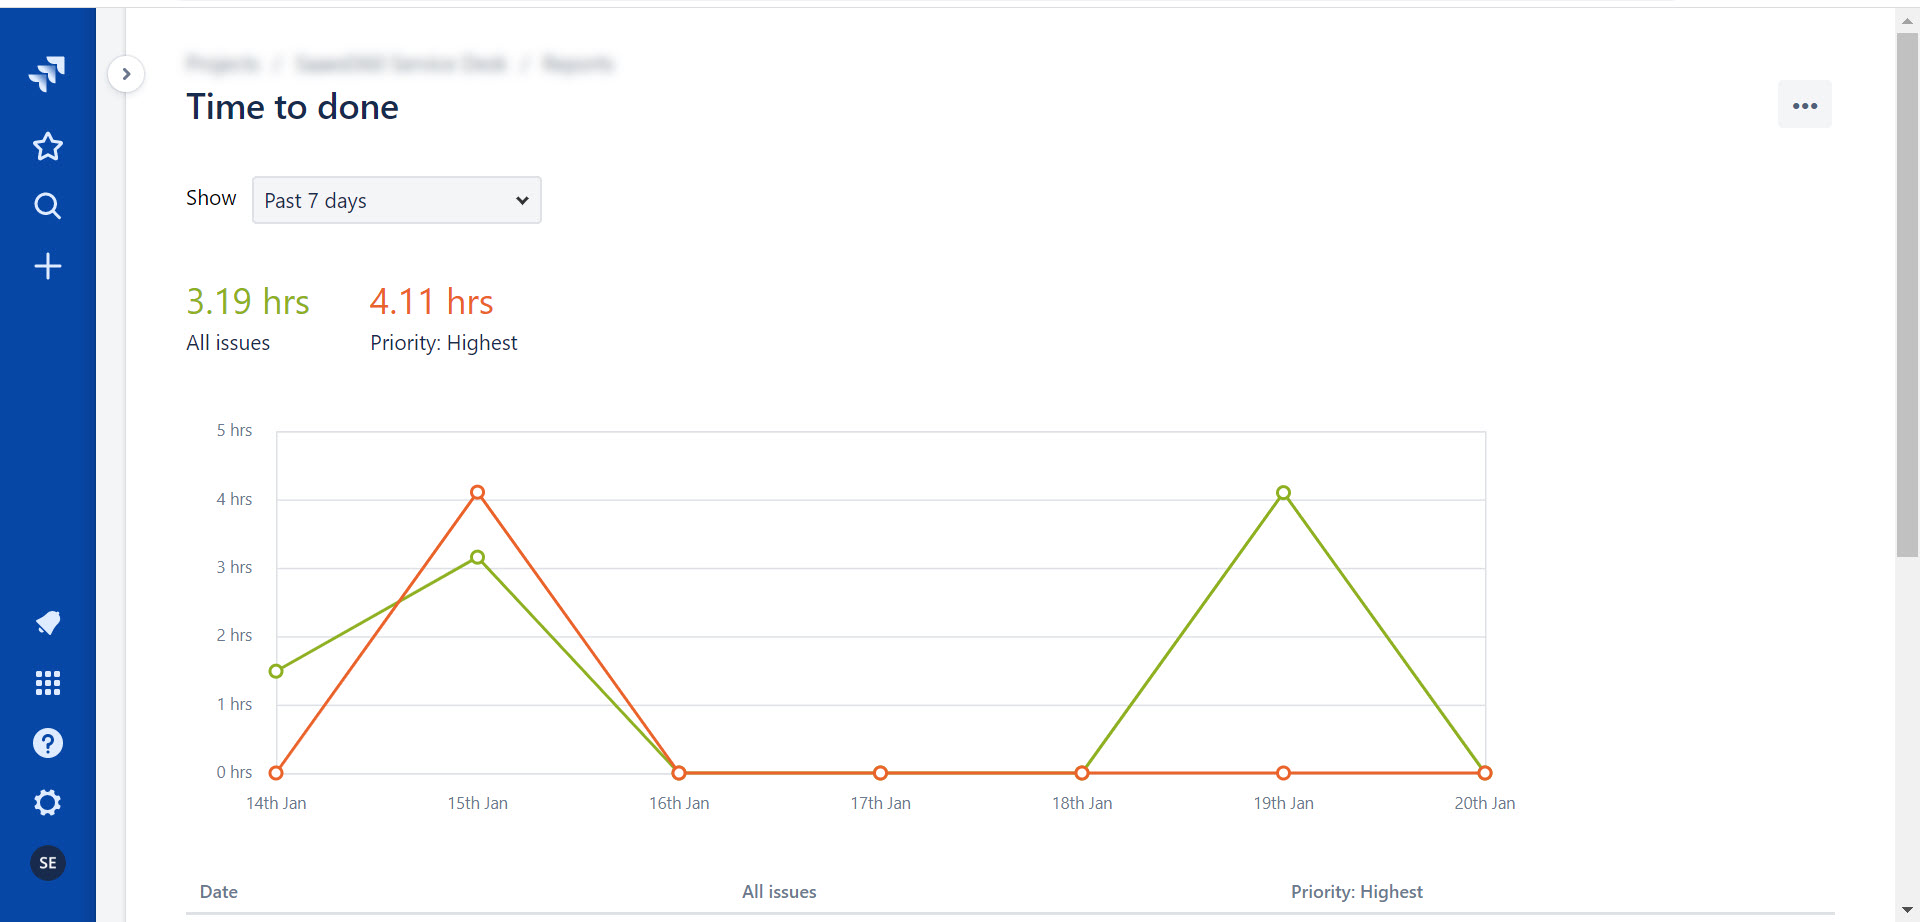The image size is (1920, 922).
Task: Open the Past 7 days dropdown
Action: [x=396, y=200]
